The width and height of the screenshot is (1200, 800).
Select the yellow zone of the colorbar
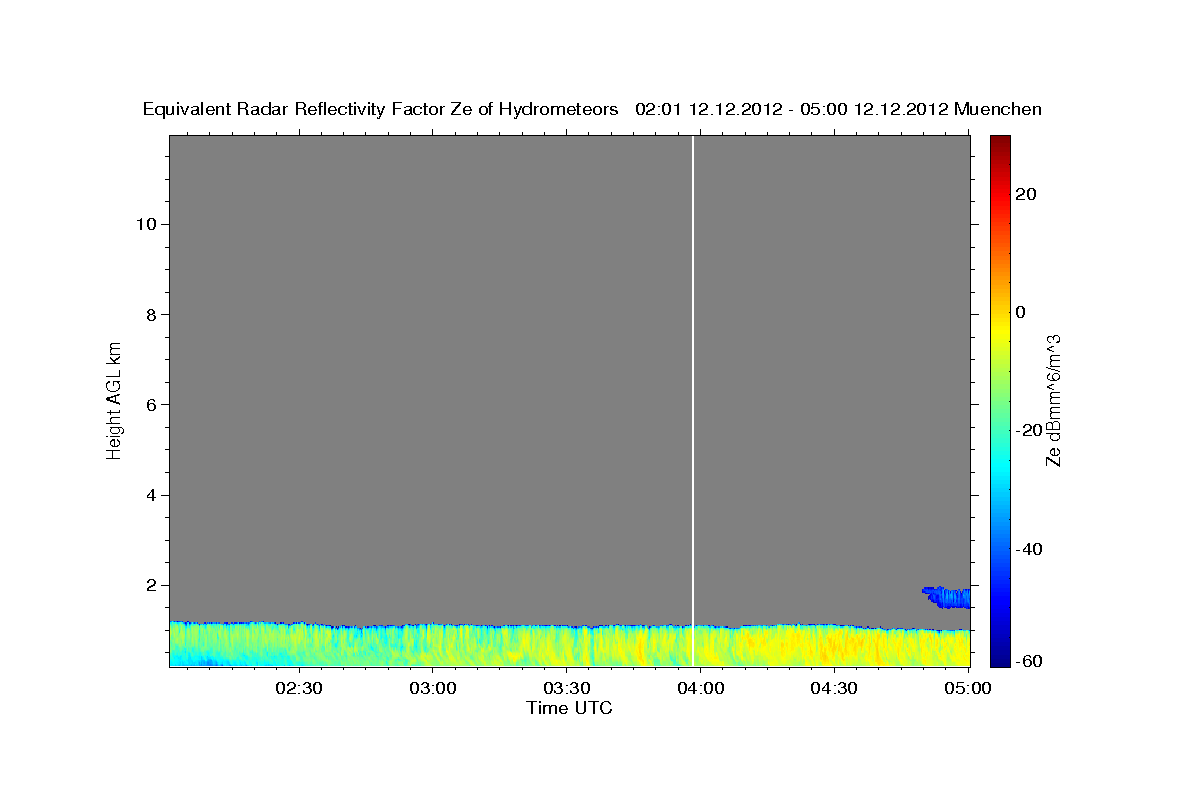click(x=1000, y=330)
